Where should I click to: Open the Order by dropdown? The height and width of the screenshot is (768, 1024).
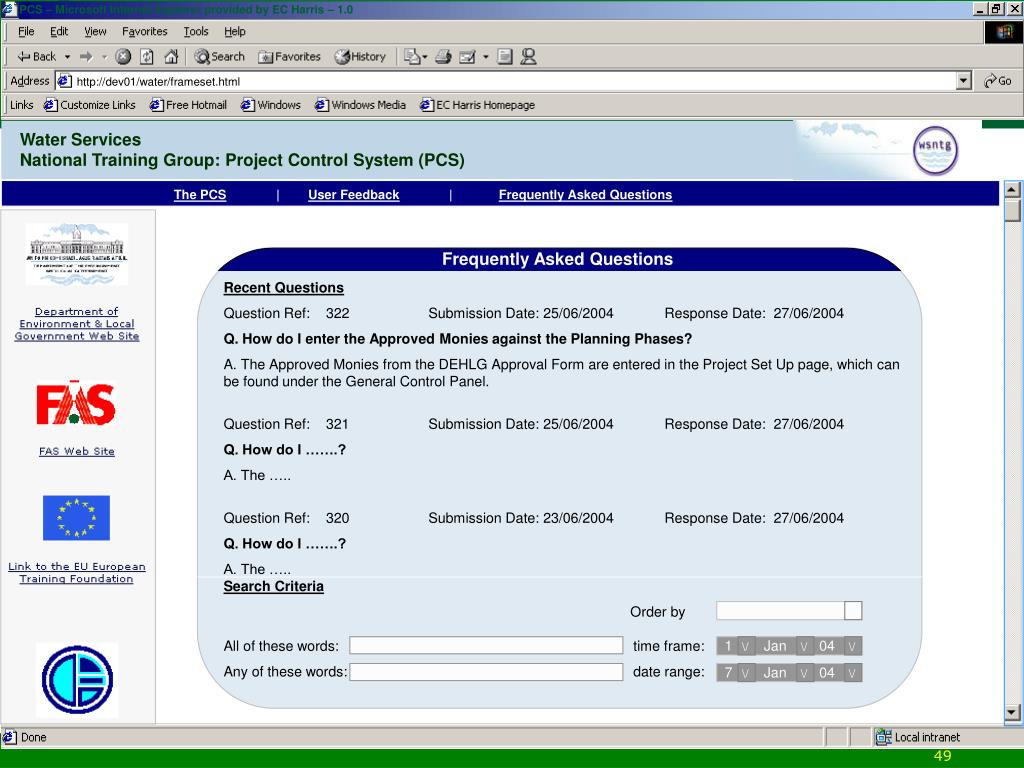point(853,611)
